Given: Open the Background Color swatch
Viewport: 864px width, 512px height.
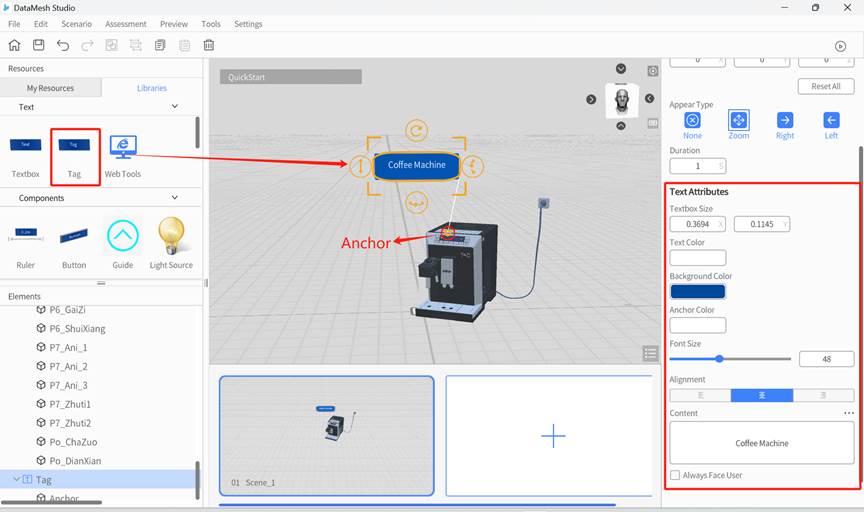Looking at the screenshot, I should coord(697,292).
